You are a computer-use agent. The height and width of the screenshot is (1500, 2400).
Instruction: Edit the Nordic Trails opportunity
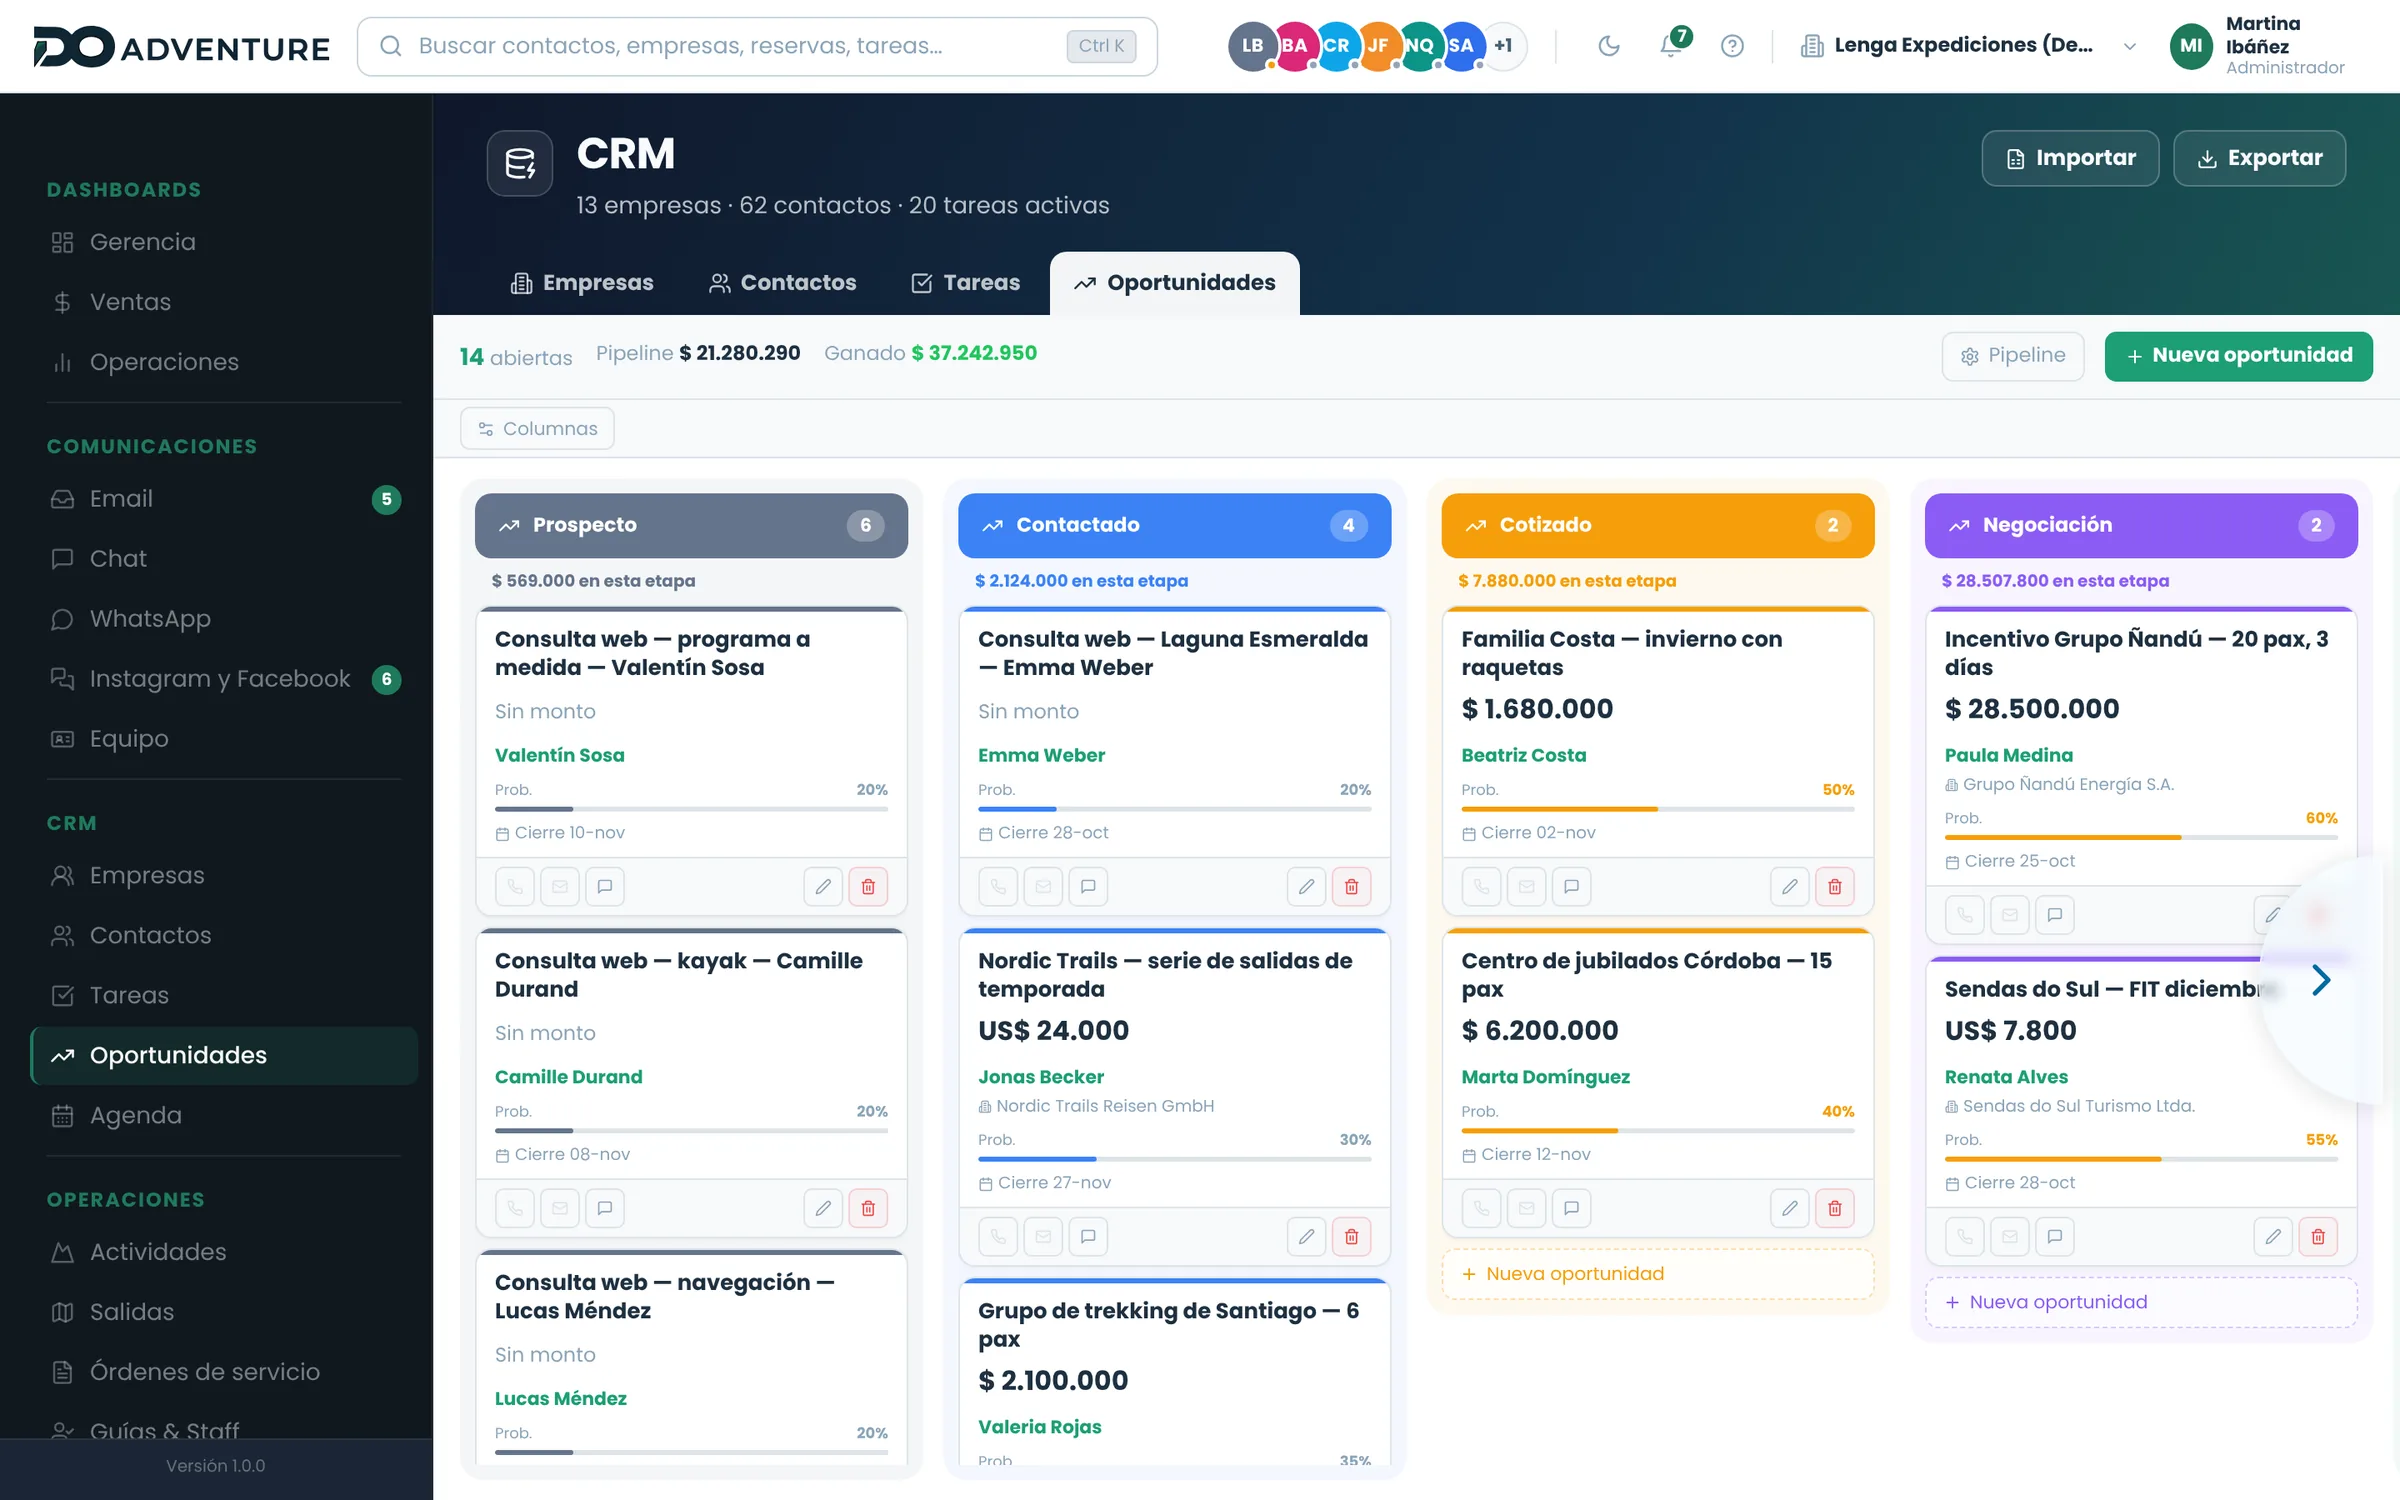1306,1236
